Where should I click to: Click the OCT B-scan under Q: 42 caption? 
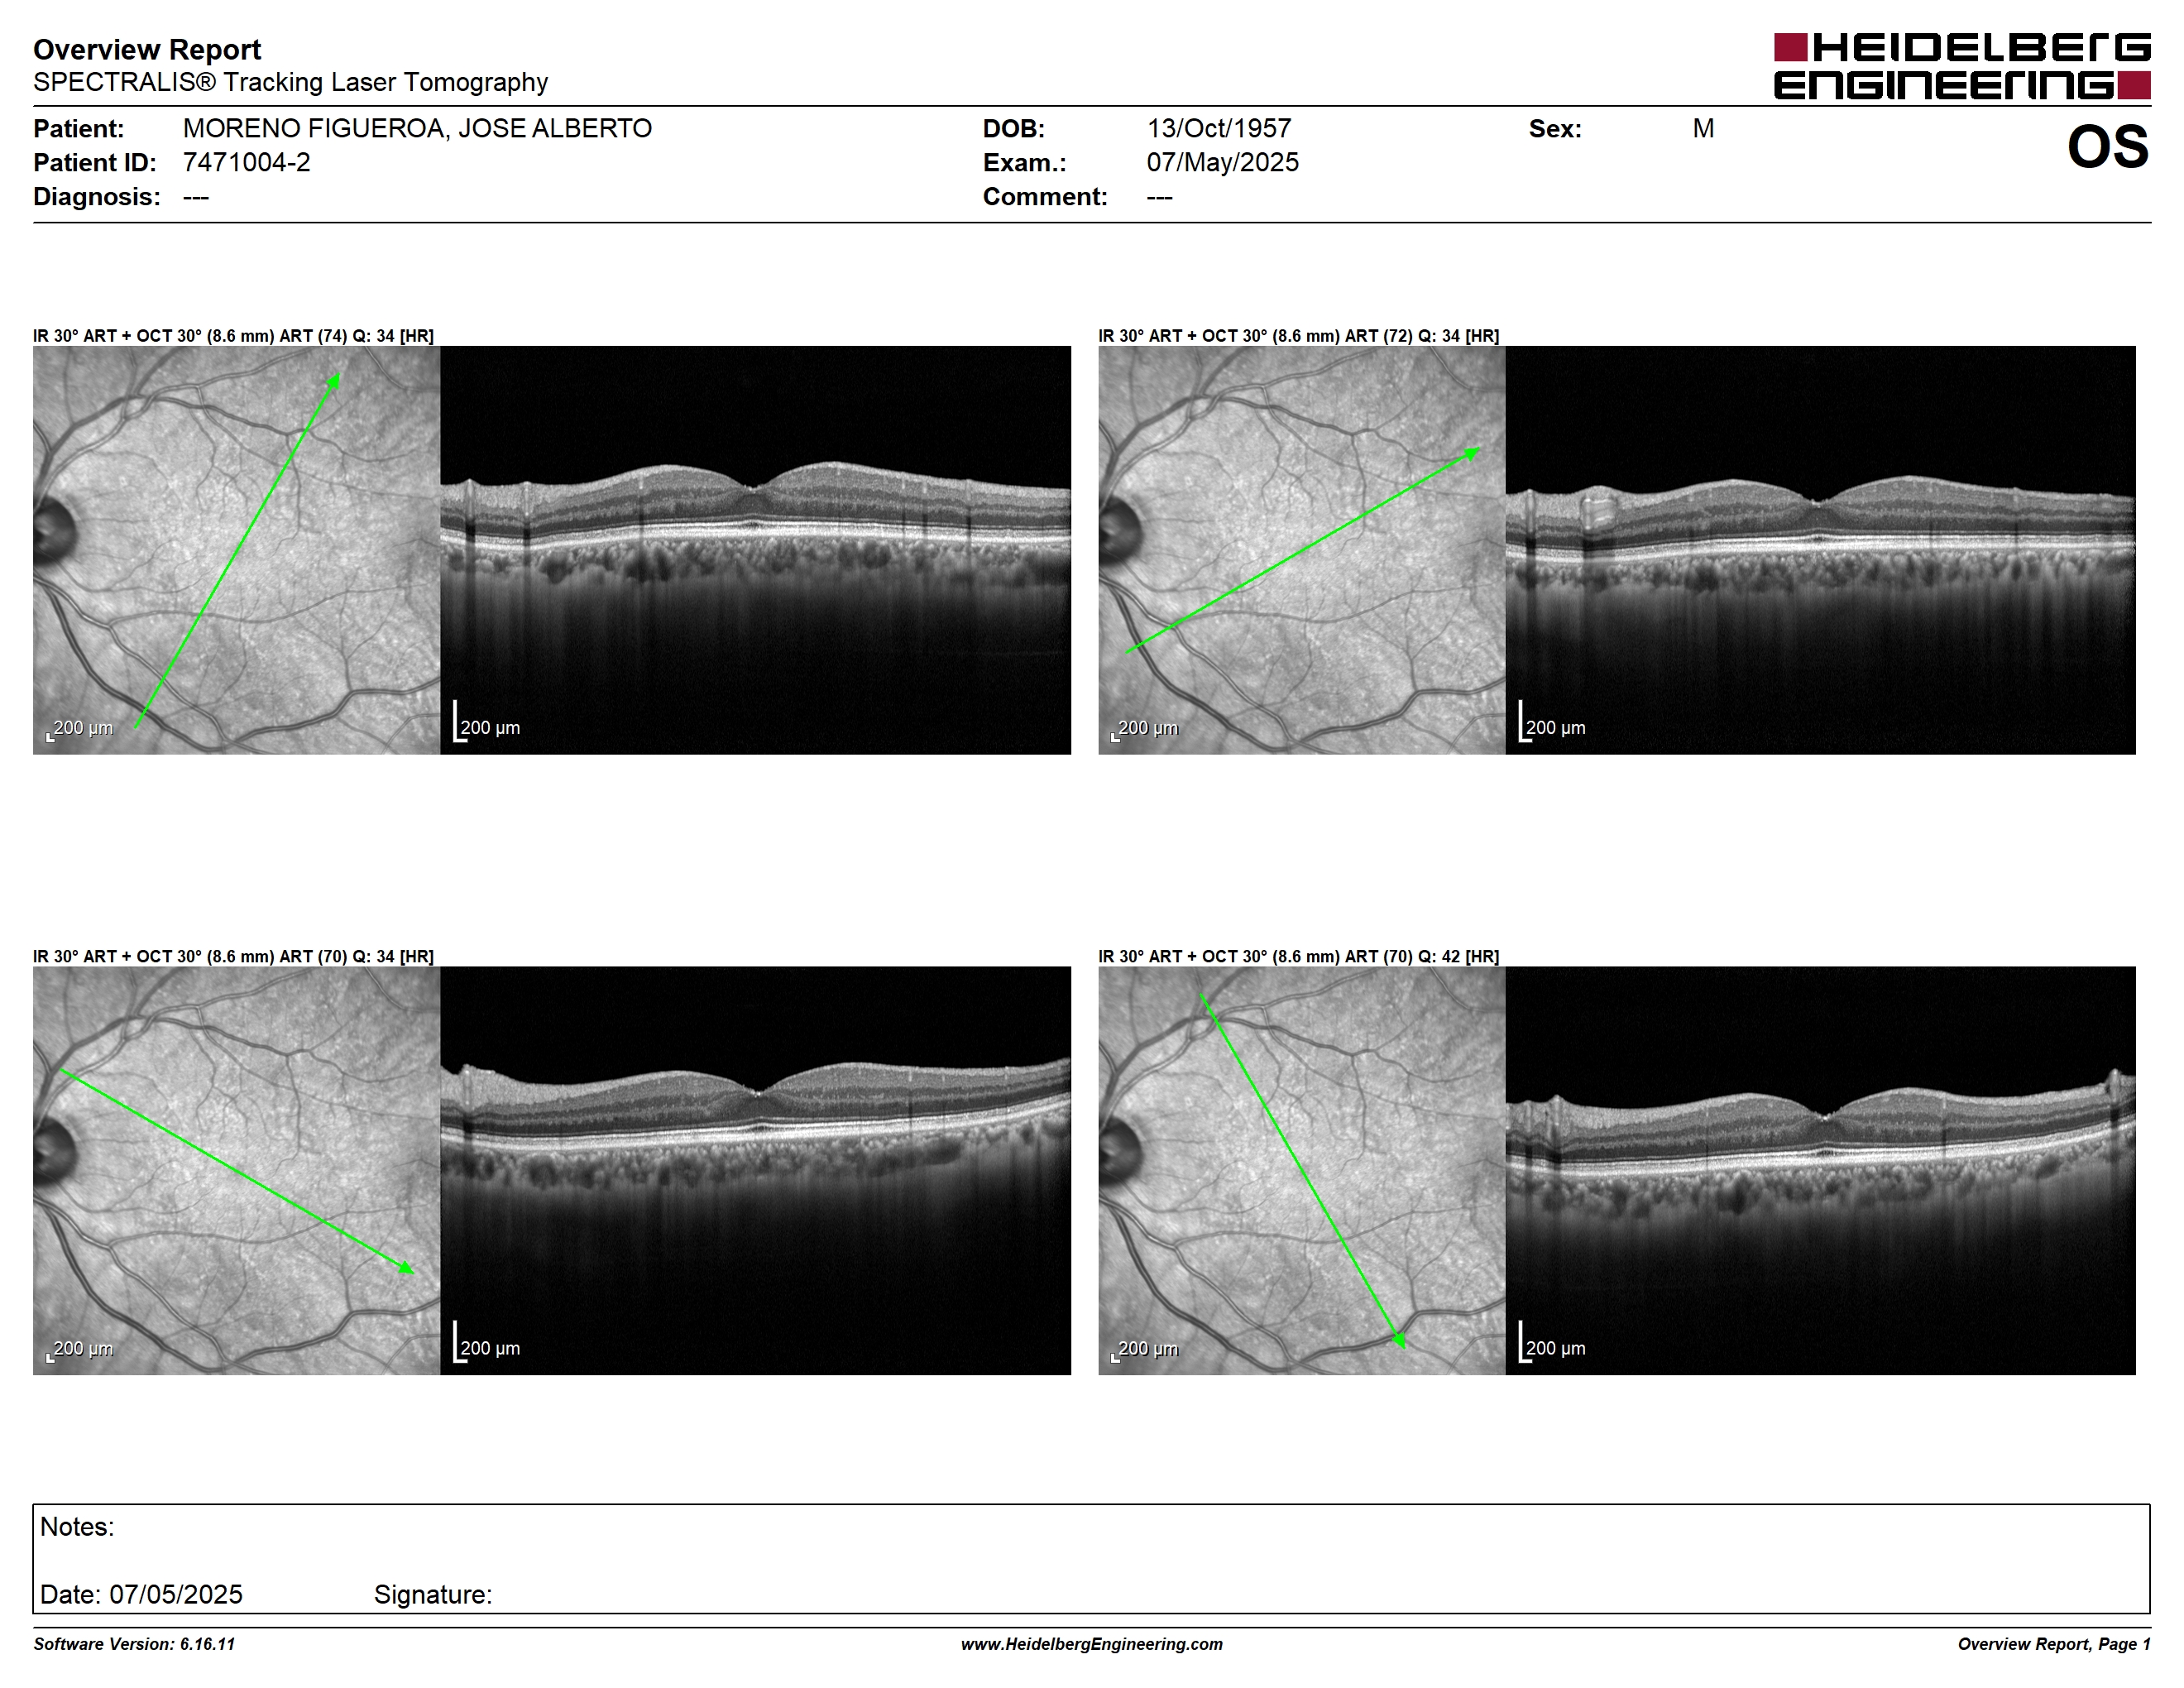pyautogui.click(x=1820, y=1170)
